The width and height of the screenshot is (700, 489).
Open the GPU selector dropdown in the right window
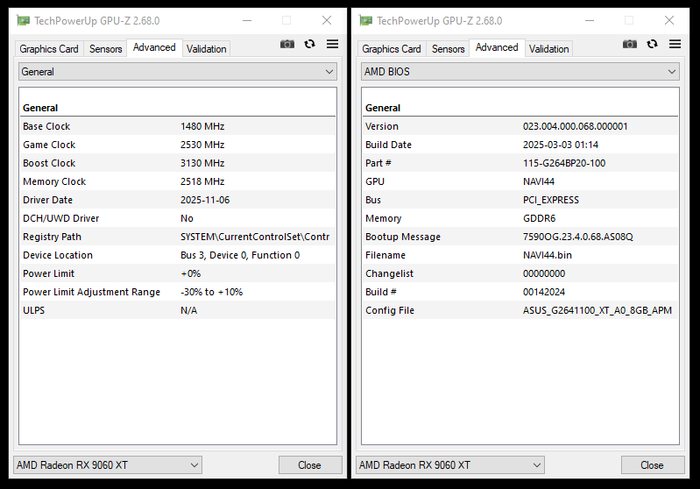pos(450,465)
